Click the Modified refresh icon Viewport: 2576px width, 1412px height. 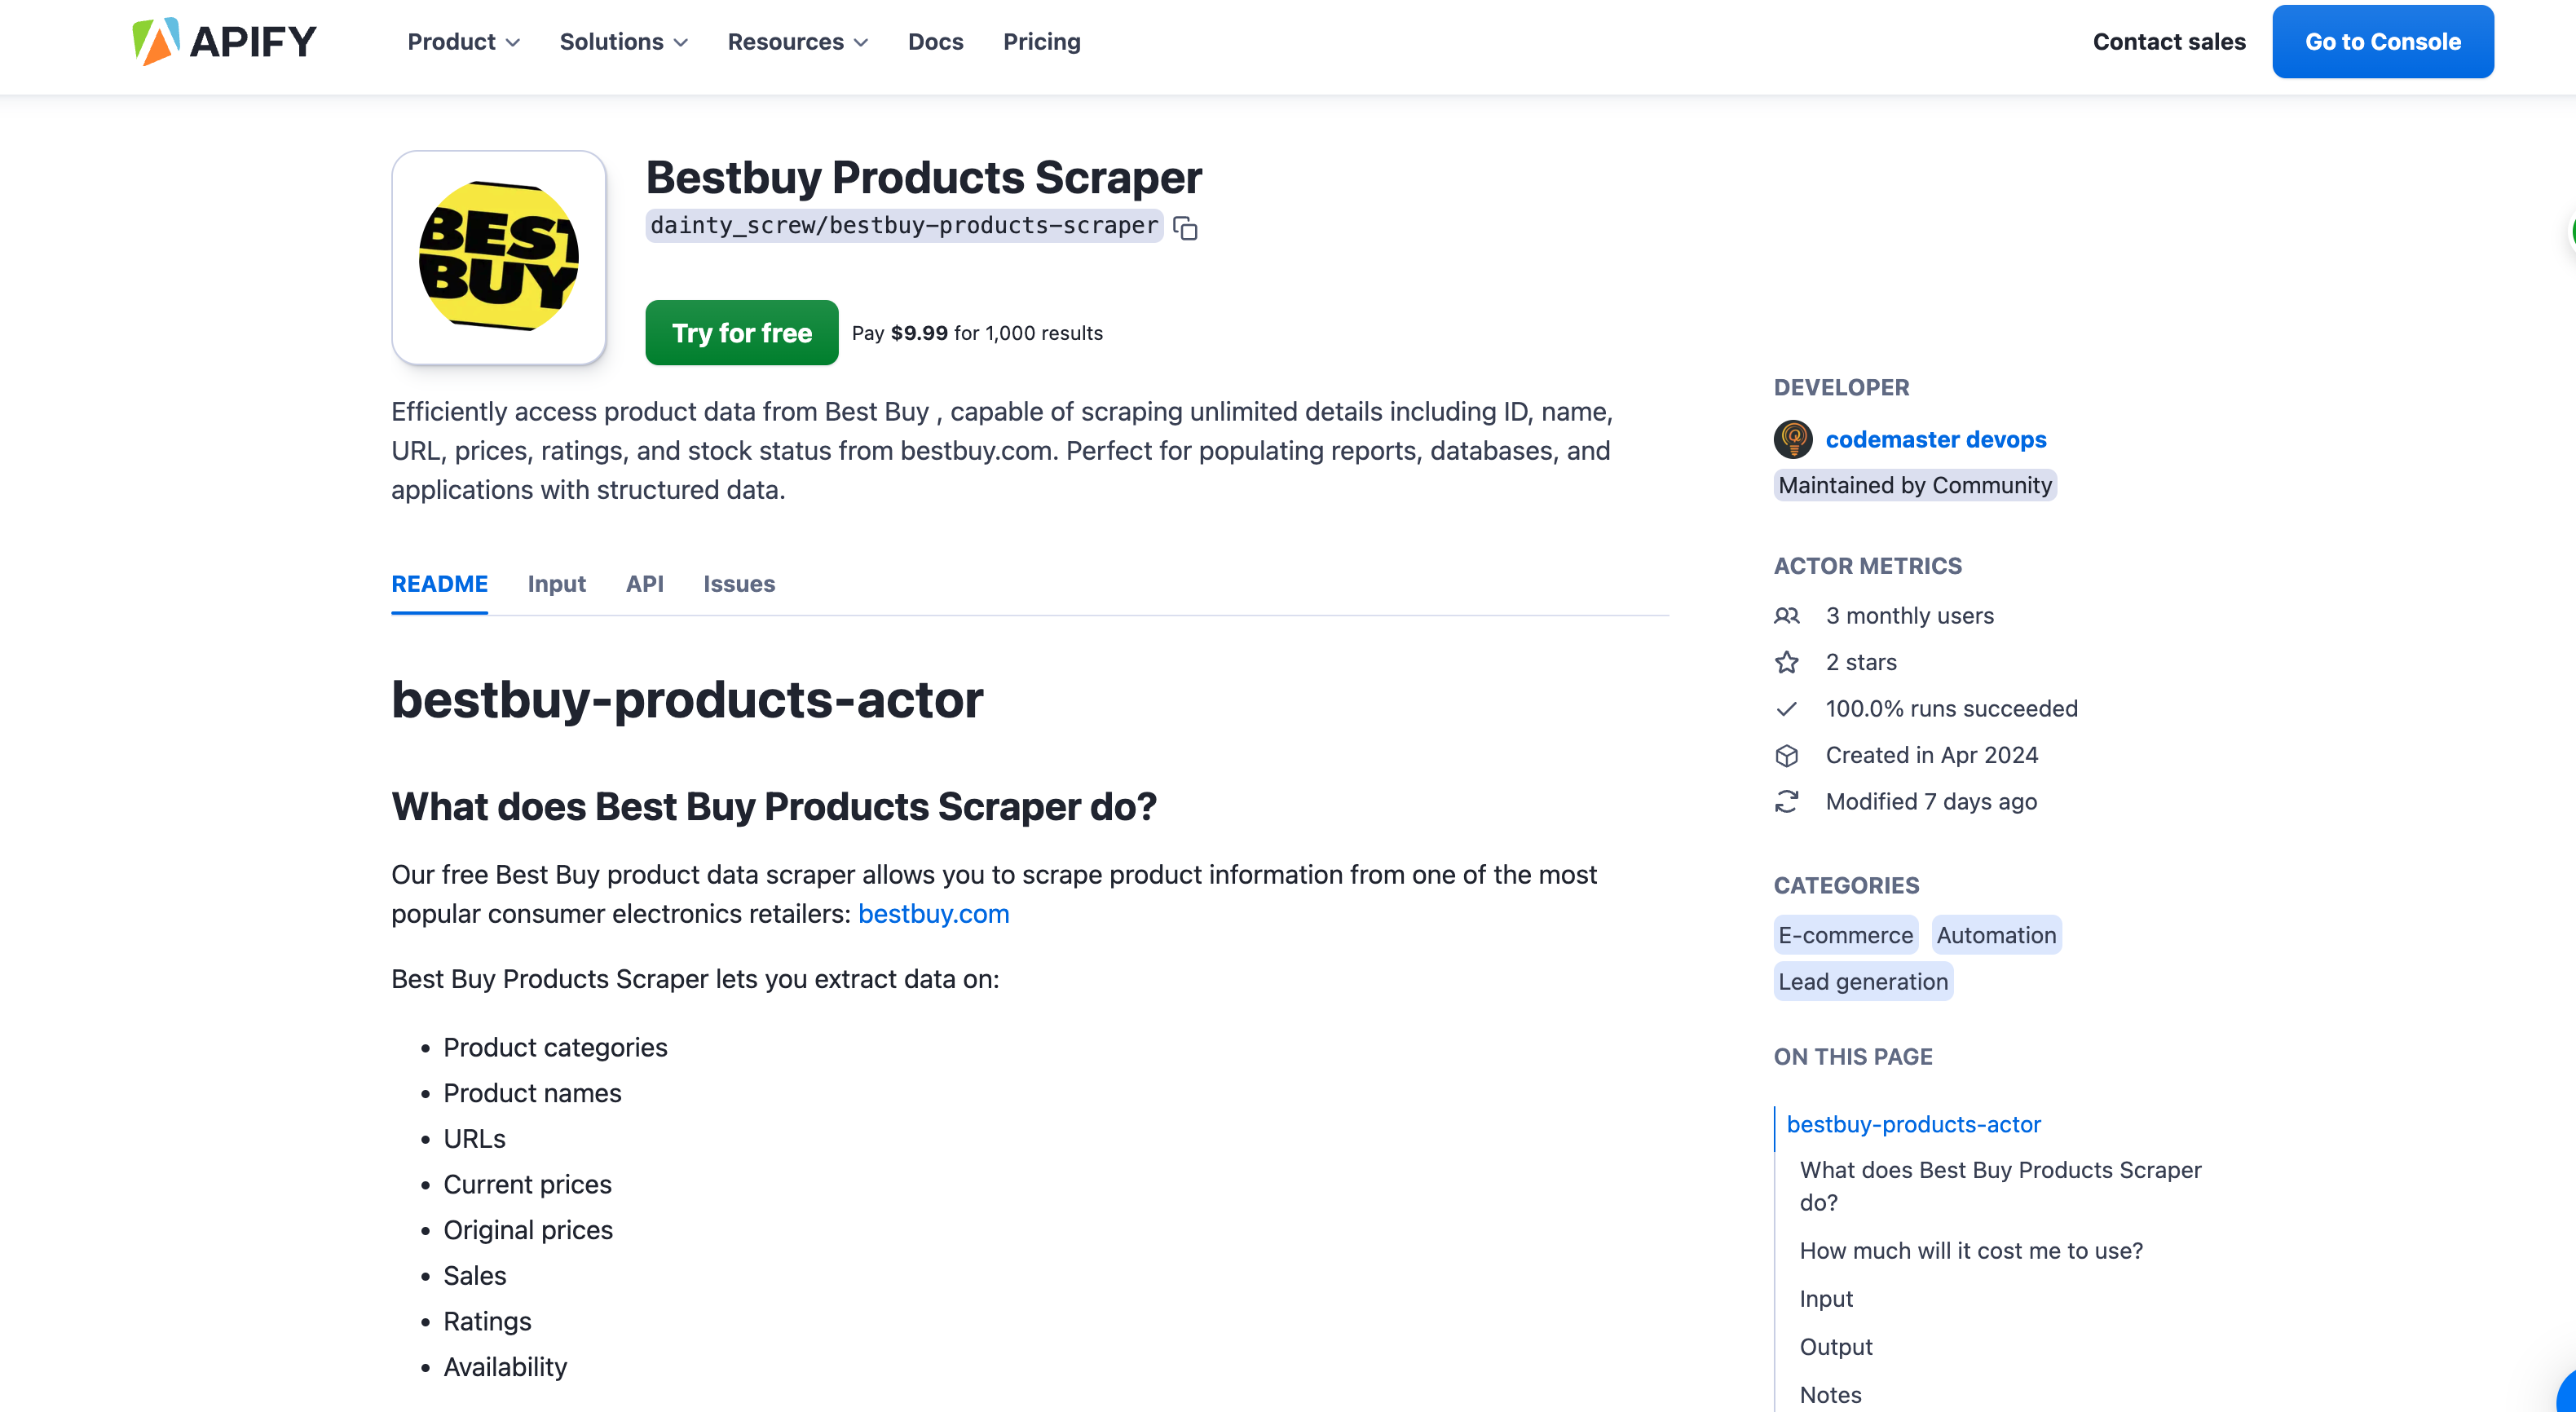(1787, 802)
